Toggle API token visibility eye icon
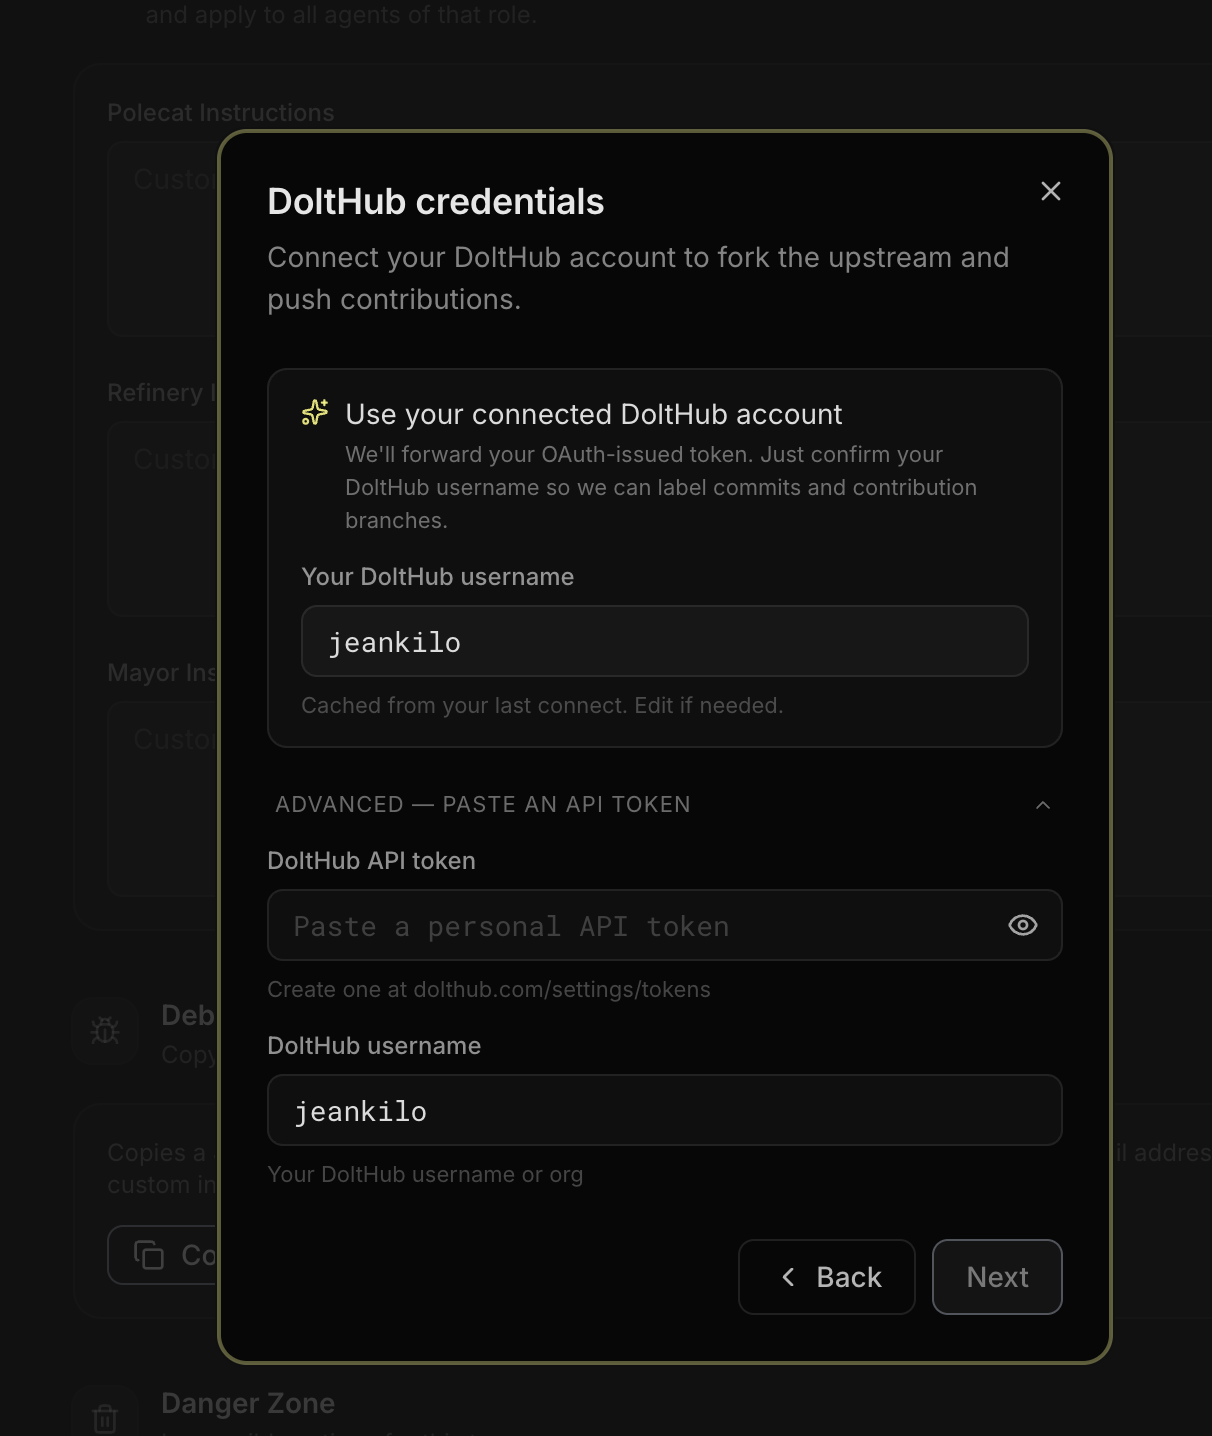The height and width of the screenshot is (1436, 1212). pos(1022,925)
